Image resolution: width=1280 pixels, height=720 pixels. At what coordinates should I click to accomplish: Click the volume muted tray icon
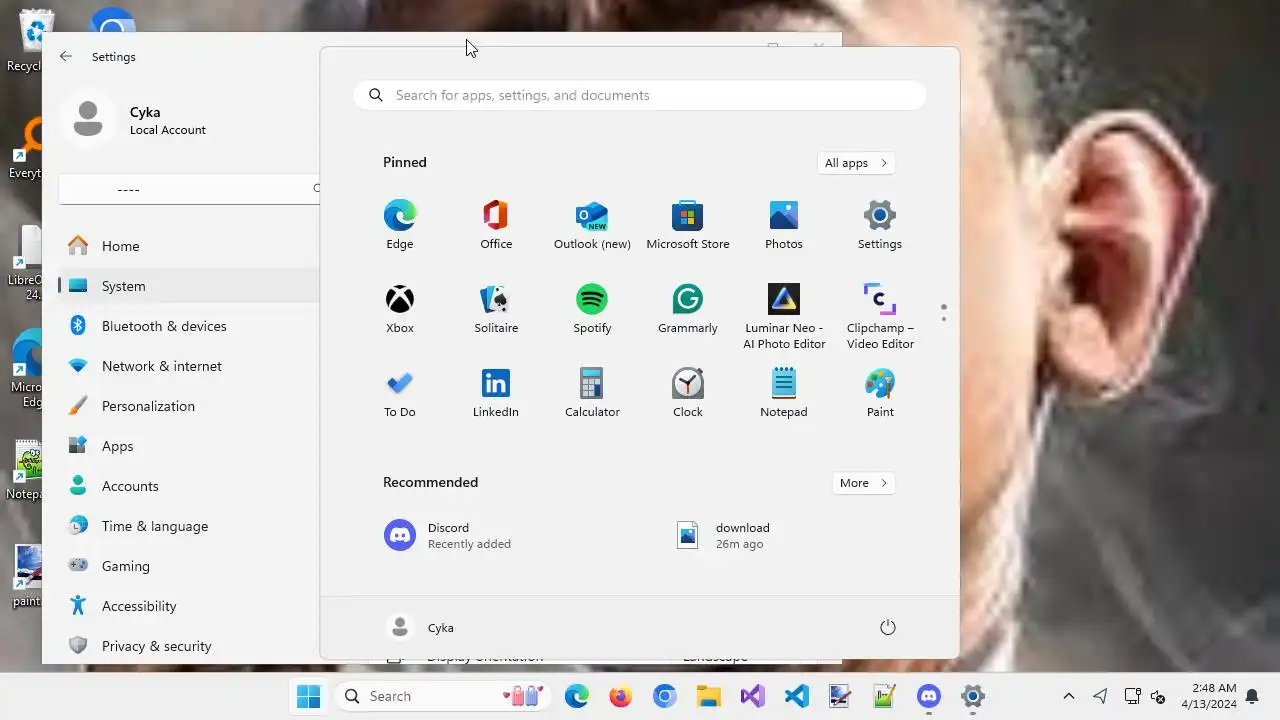pyautogui.click(x=1159, y=696)
